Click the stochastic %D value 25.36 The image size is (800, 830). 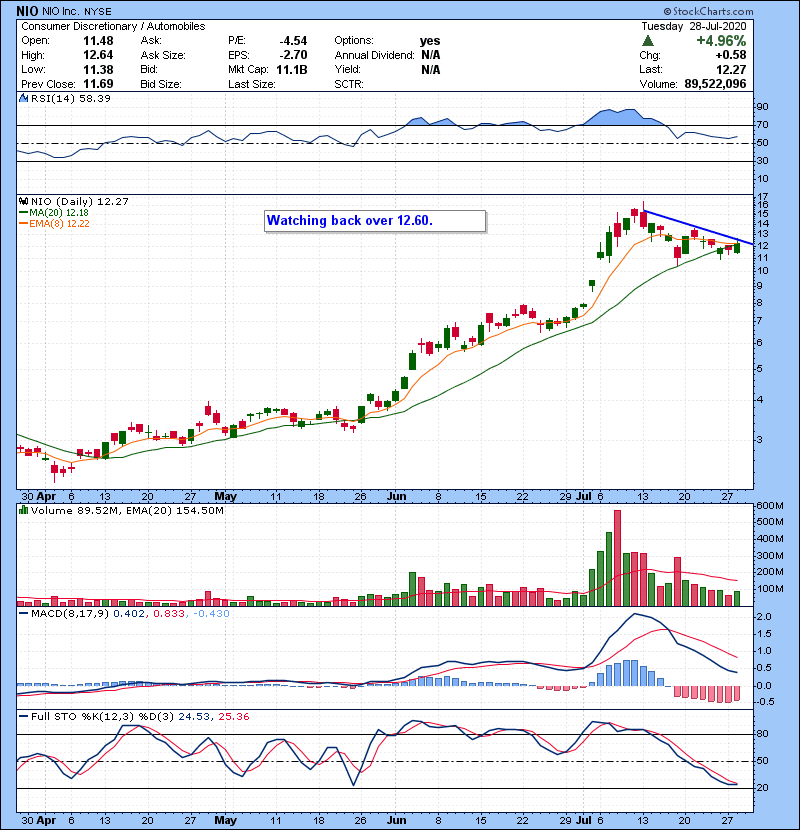click(x=233, y=717)
